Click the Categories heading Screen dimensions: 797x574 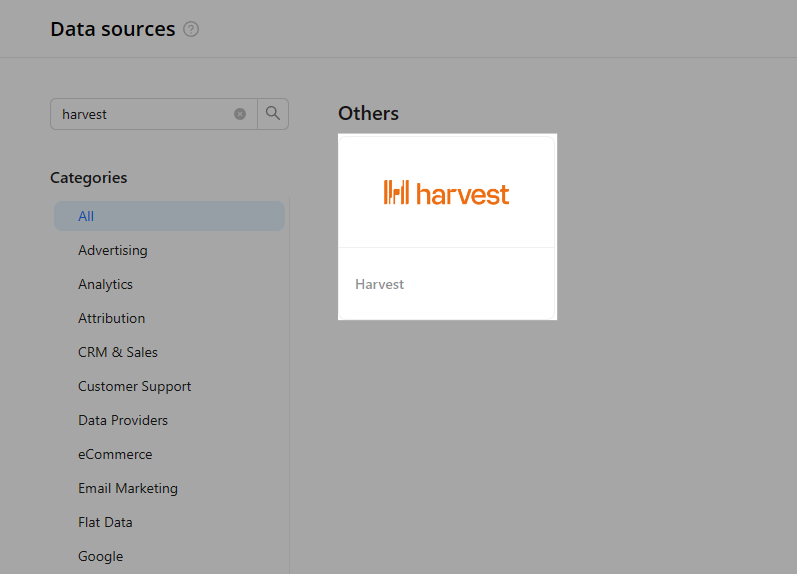[x=88, y=178]
